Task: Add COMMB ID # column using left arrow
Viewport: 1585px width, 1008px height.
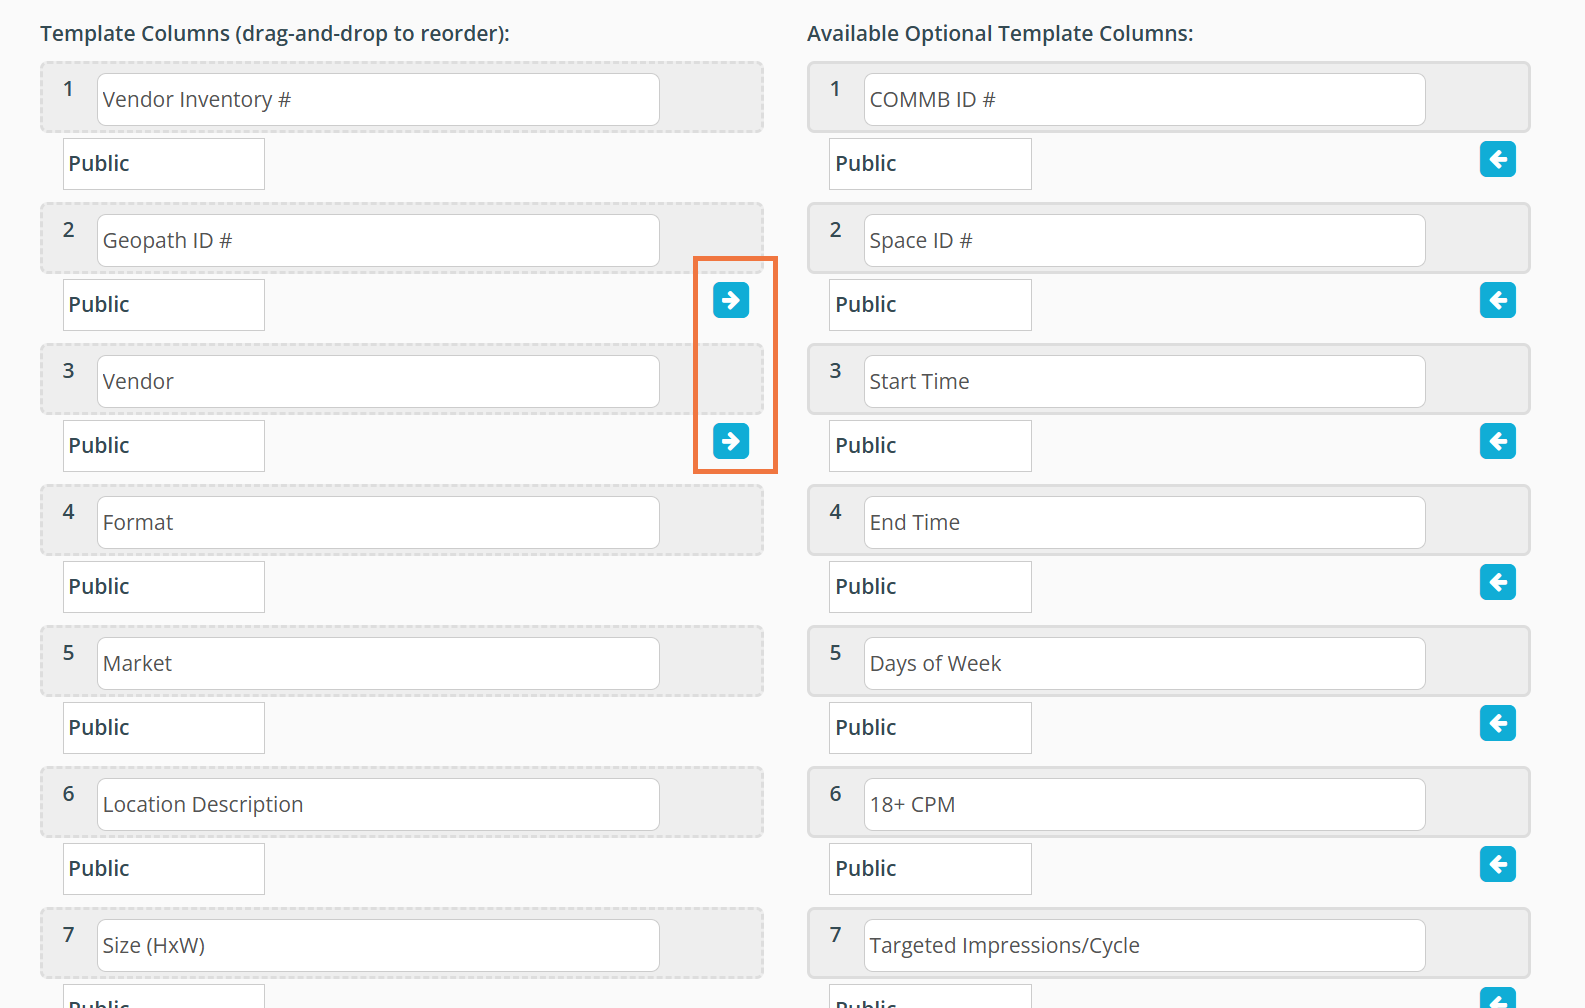Action: click(x=1497, y=159)
